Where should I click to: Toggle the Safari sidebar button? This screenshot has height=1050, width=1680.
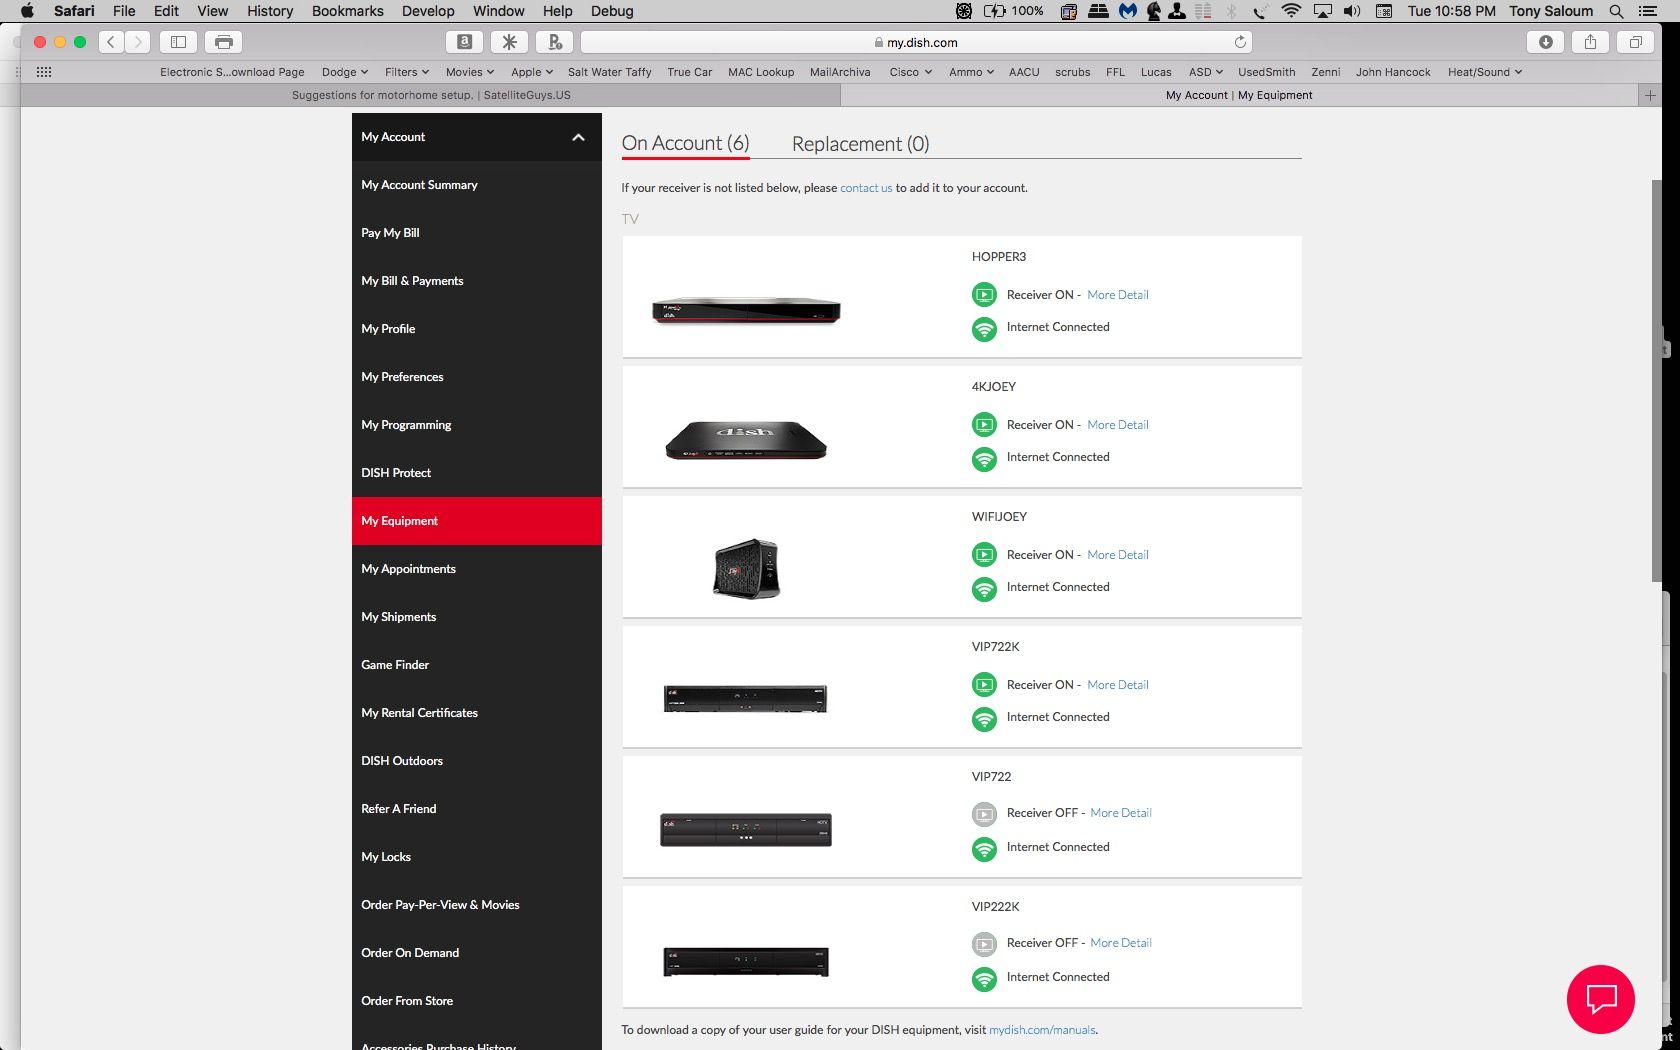click(x=178, y=42)
